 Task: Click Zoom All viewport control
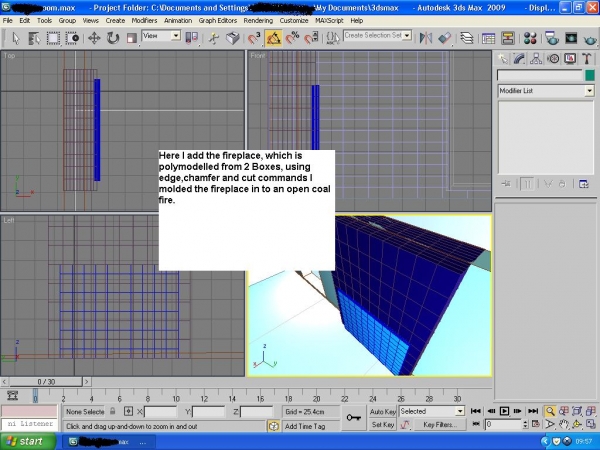[563, 411]
